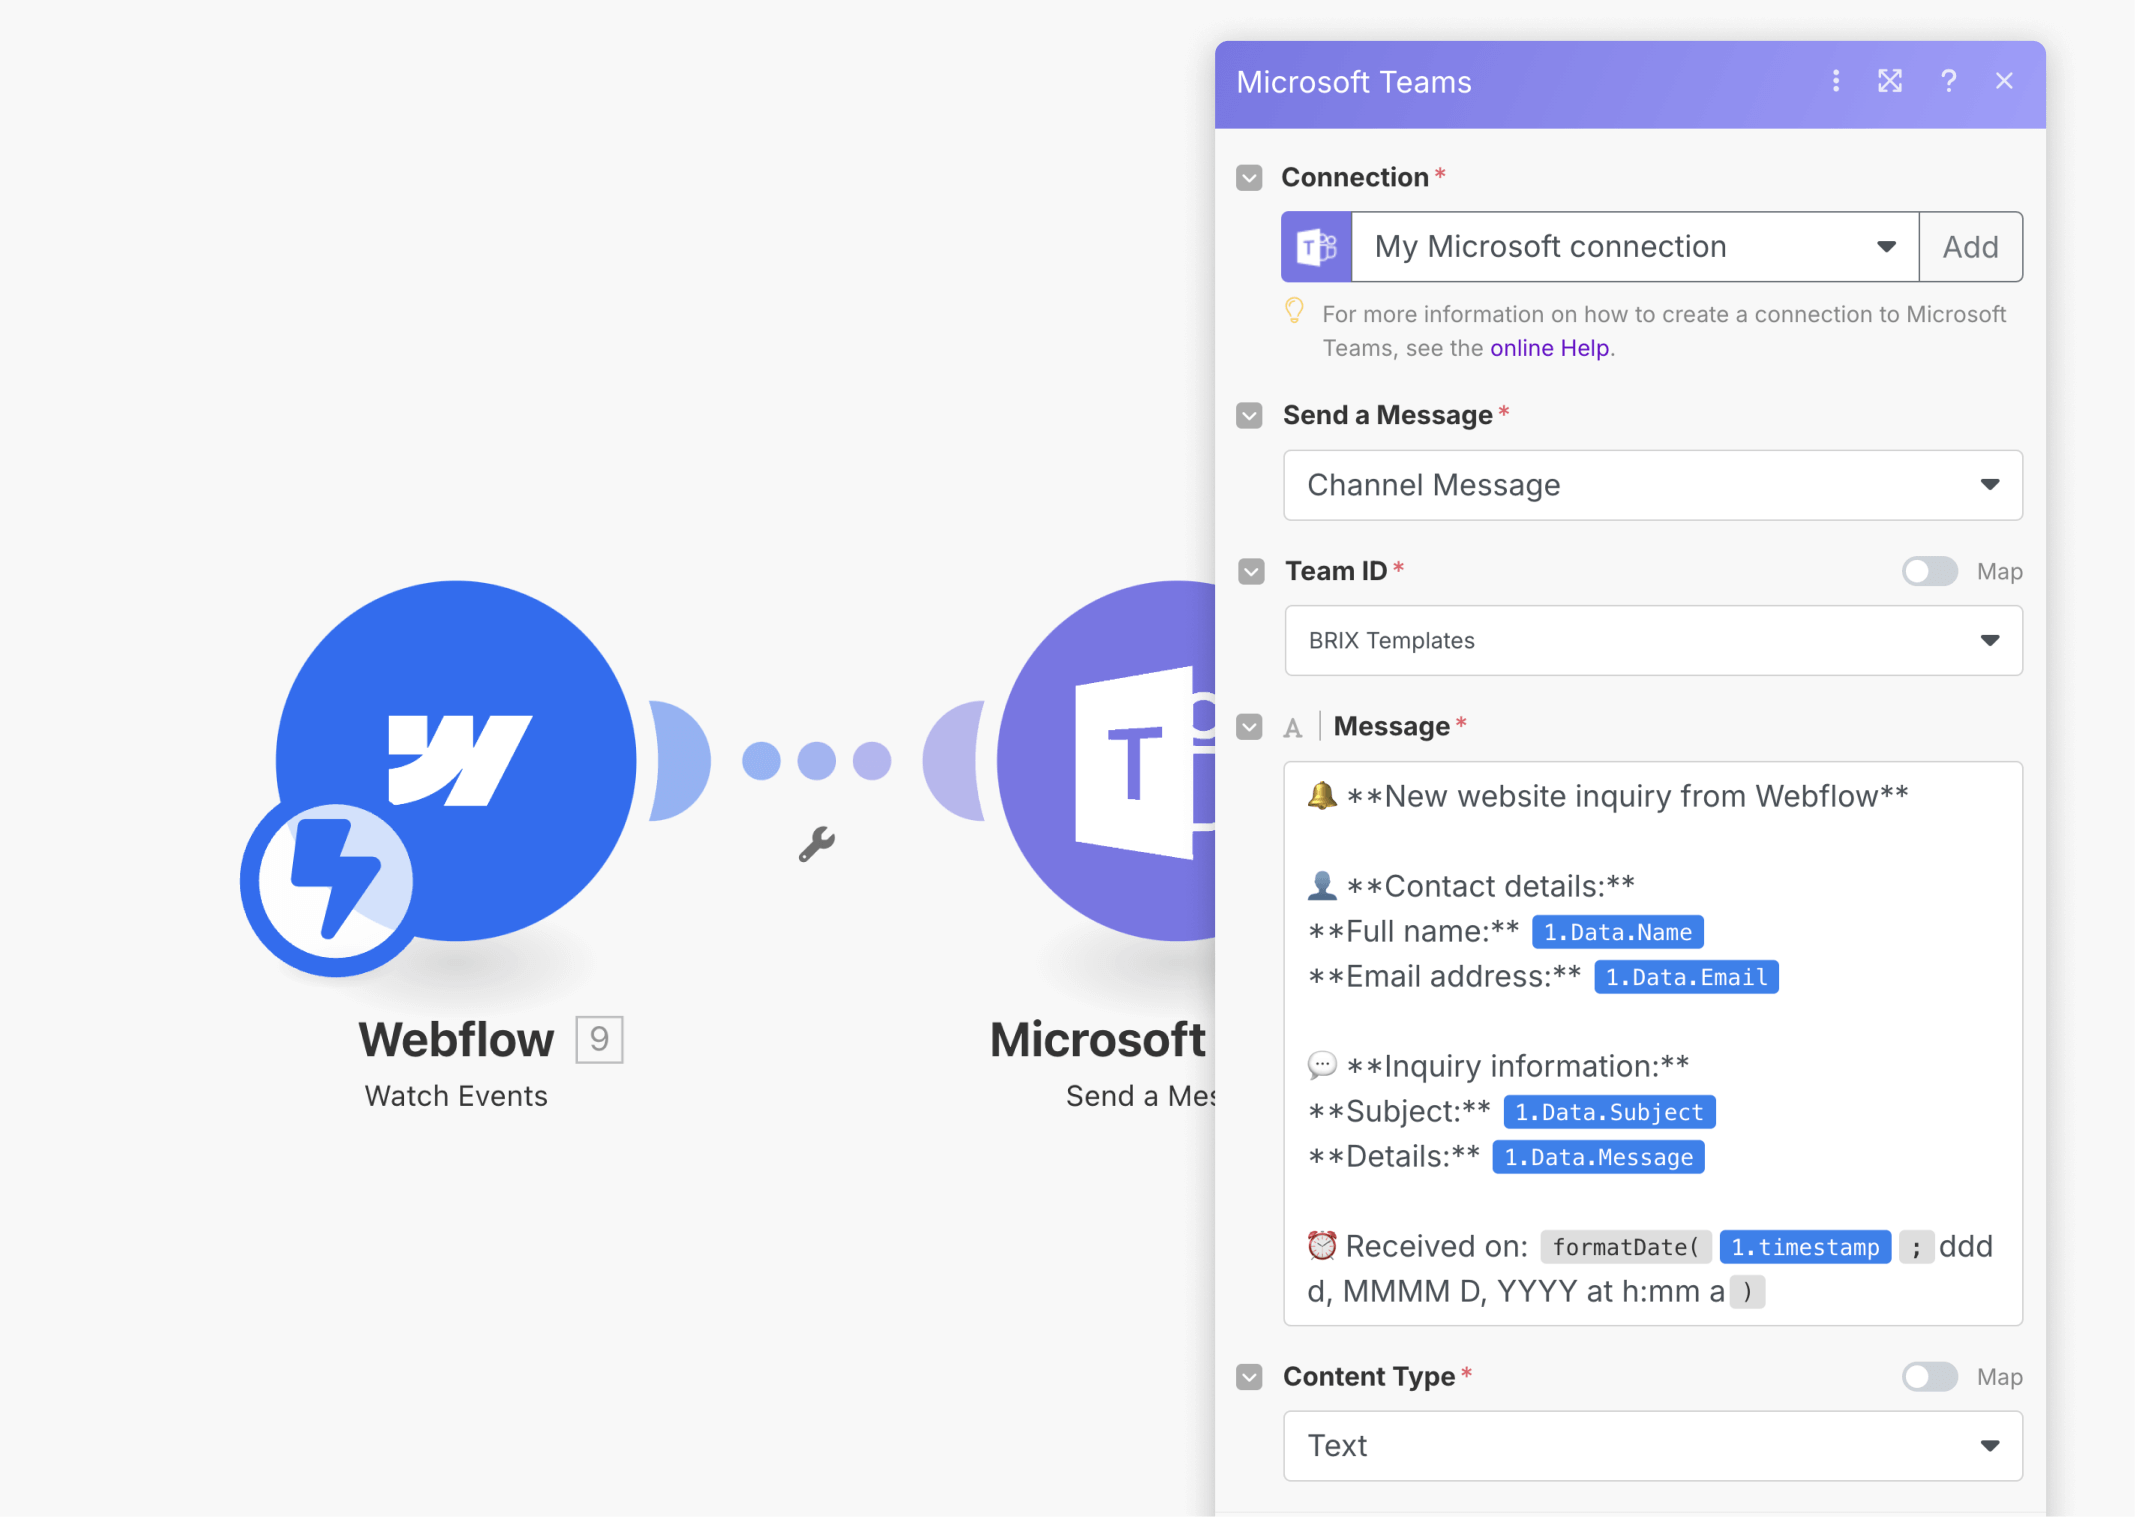Click the text format 'A' icon beside Message
The width and height of the screenshot is (2135, 1517).
click(x=1293, y=728)
